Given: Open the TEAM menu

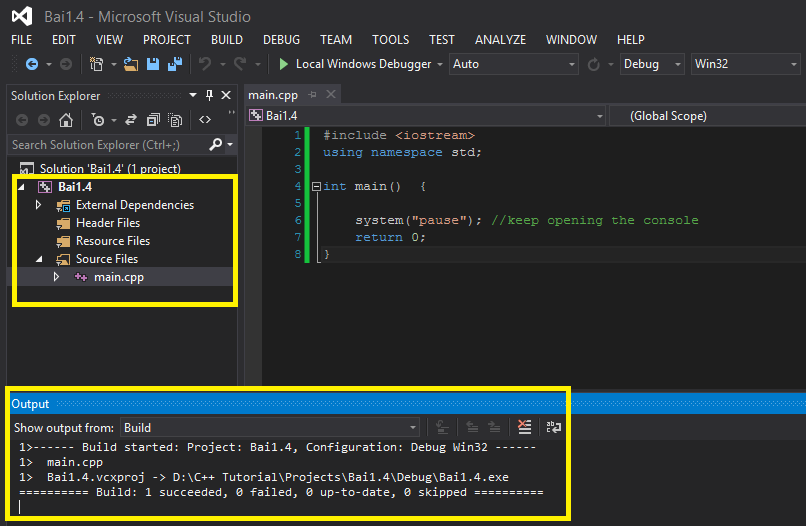Looking at the screenshot, I should tap(336, 40).
